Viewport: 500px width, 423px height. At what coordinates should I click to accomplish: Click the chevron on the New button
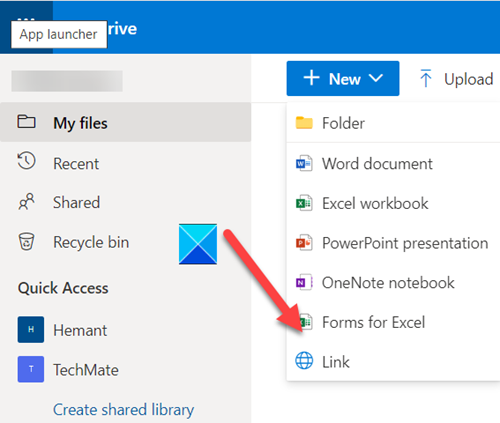[x=376, y=78]
